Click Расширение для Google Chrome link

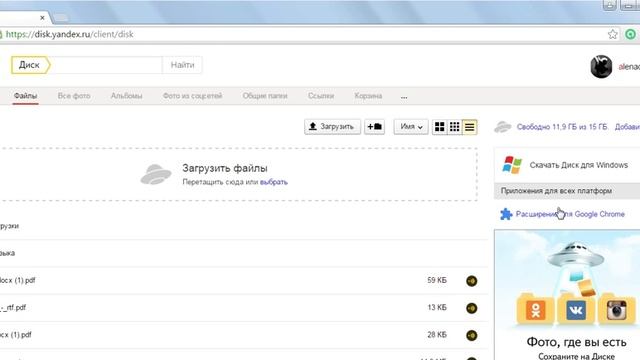pos(570,214)
